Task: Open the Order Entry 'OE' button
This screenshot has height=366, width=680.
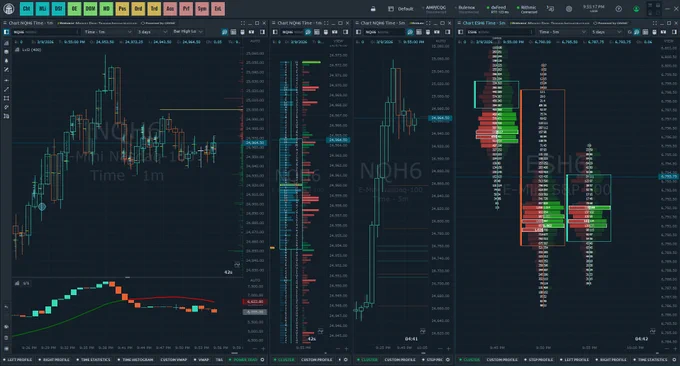Action: point(75,8)
